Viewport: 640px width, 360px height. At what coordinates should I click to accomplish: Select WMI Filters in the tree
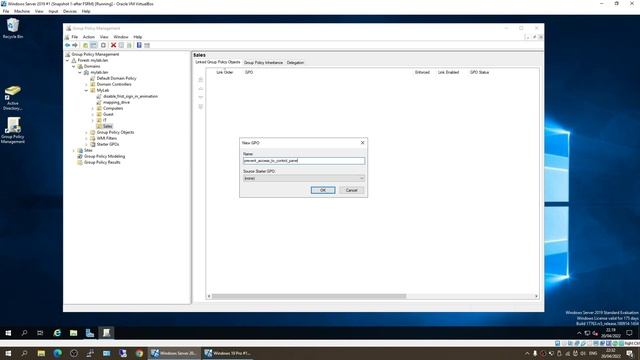[107, 138]
